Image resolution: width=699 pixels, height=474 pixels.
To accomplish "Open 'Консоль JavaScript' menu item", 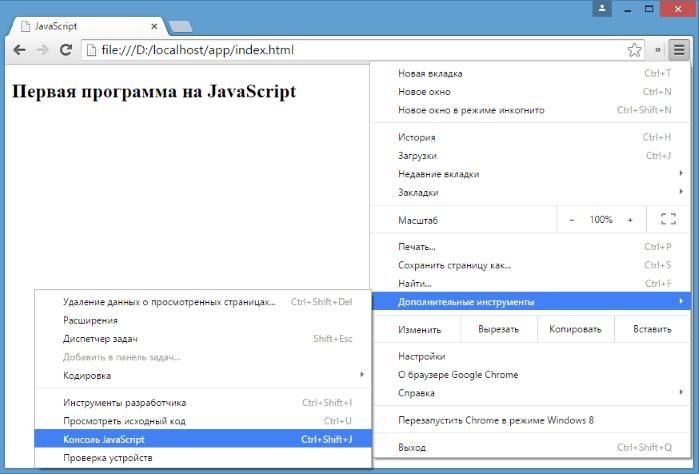I will point(203,439).
